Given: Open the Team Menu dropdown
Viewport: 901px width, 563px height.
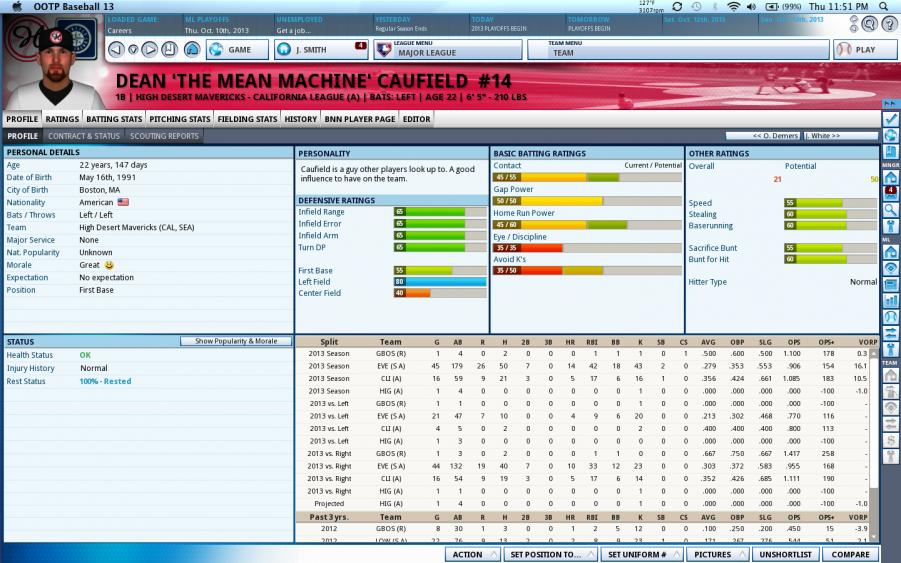Looking at the screenshot, I should pos(678,49).
